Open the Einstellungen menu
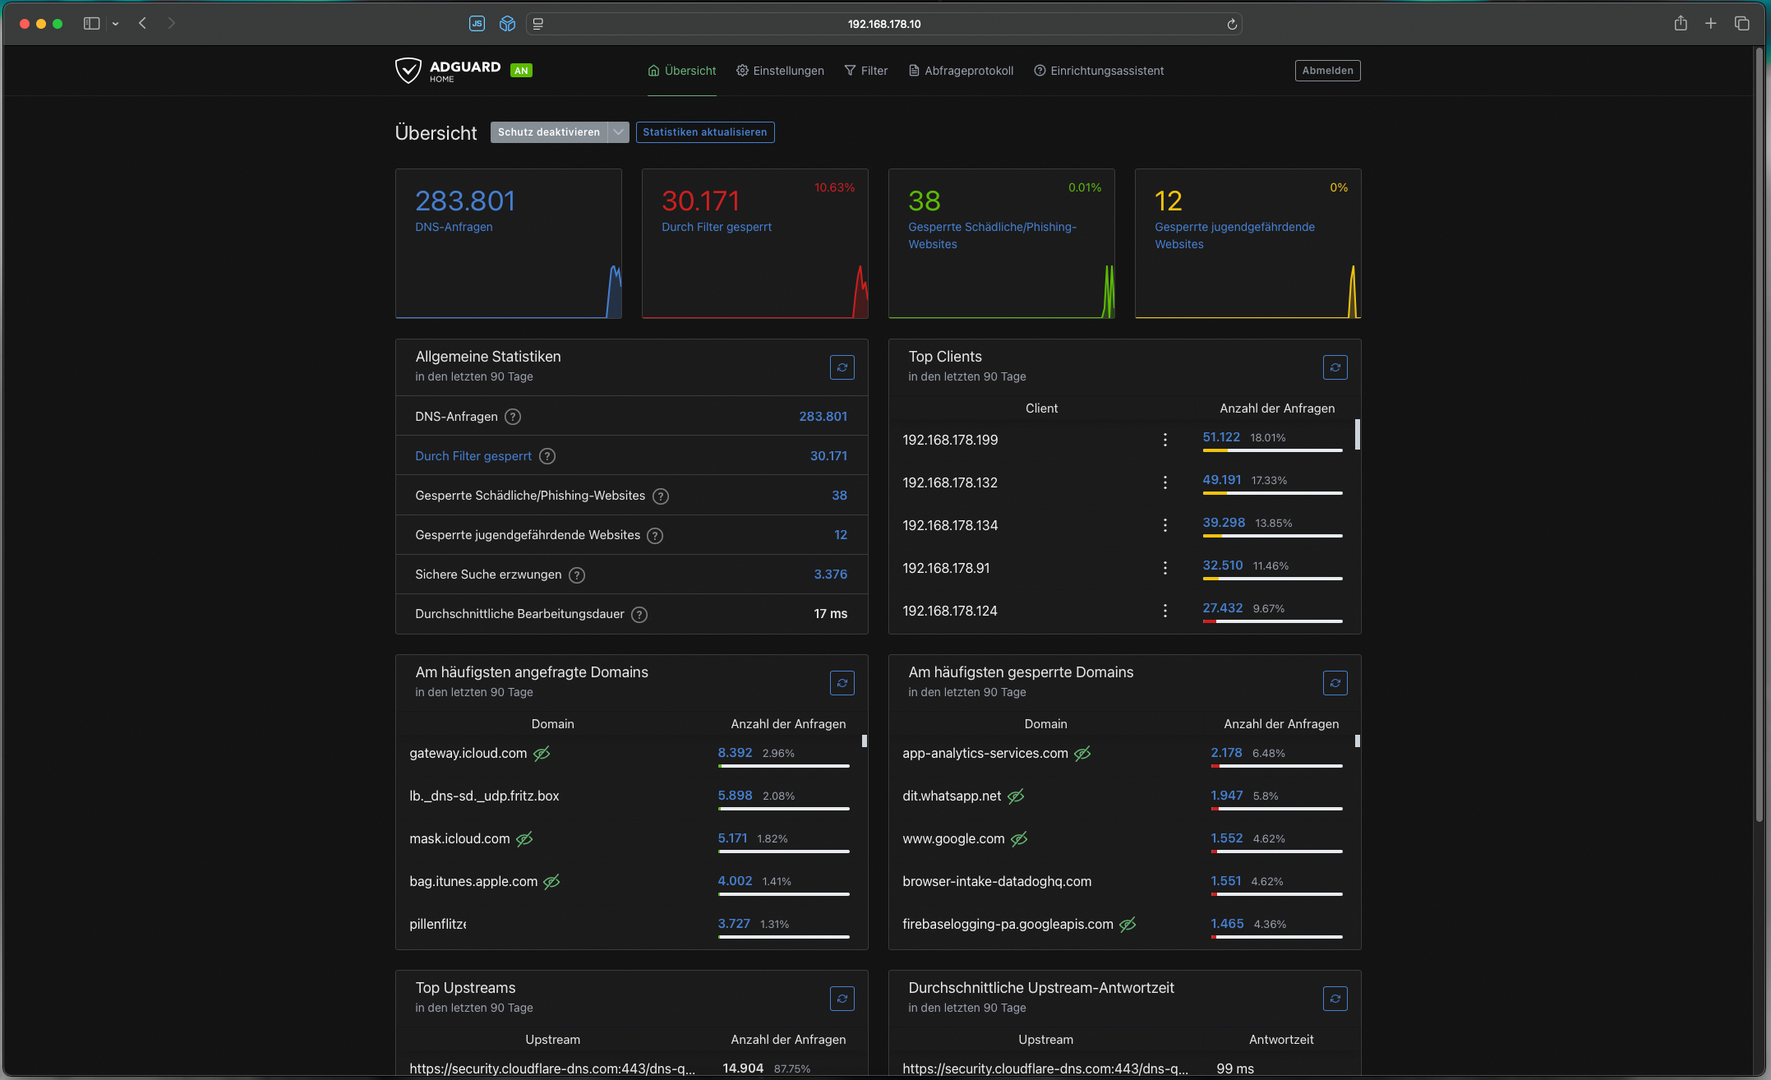 coord(780,71)
